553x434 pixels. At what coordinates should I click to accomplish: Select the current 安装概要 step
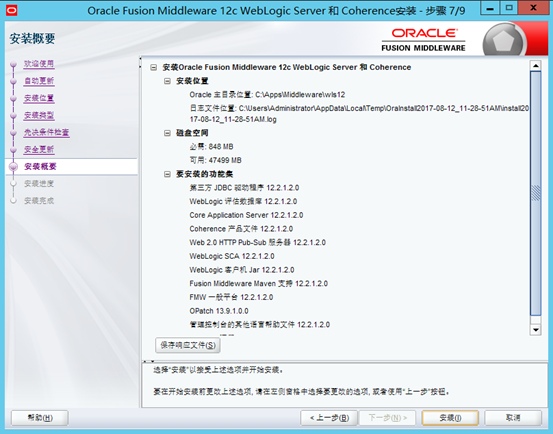pos(40,167)
